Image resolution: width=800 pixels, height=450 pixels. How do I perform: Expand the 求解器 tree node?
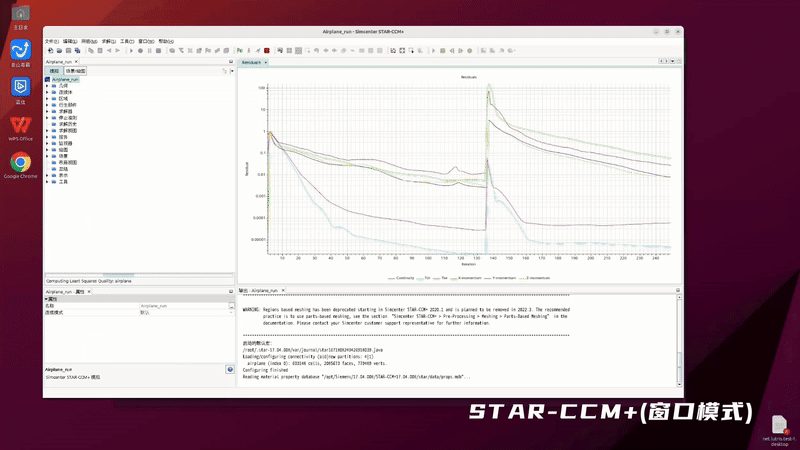47,111
